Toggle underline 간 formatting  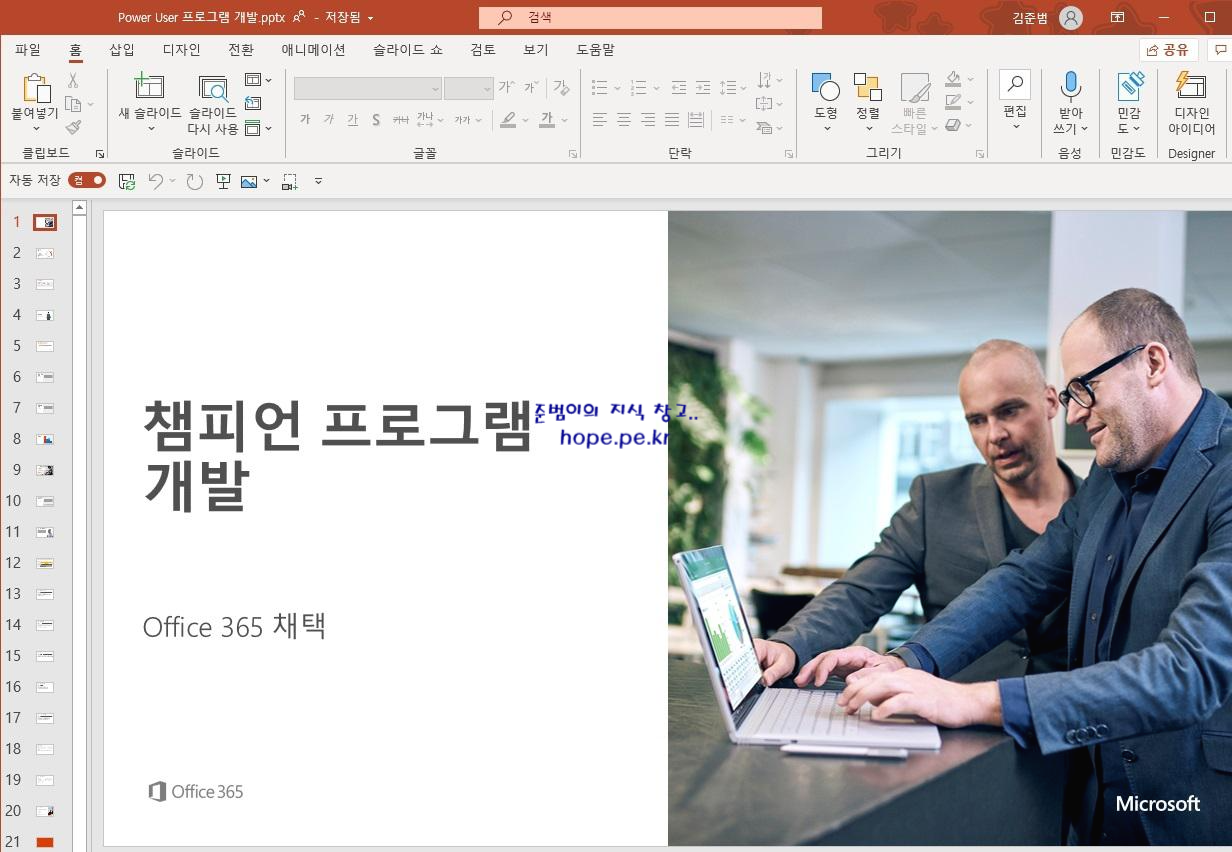[352, 120]
